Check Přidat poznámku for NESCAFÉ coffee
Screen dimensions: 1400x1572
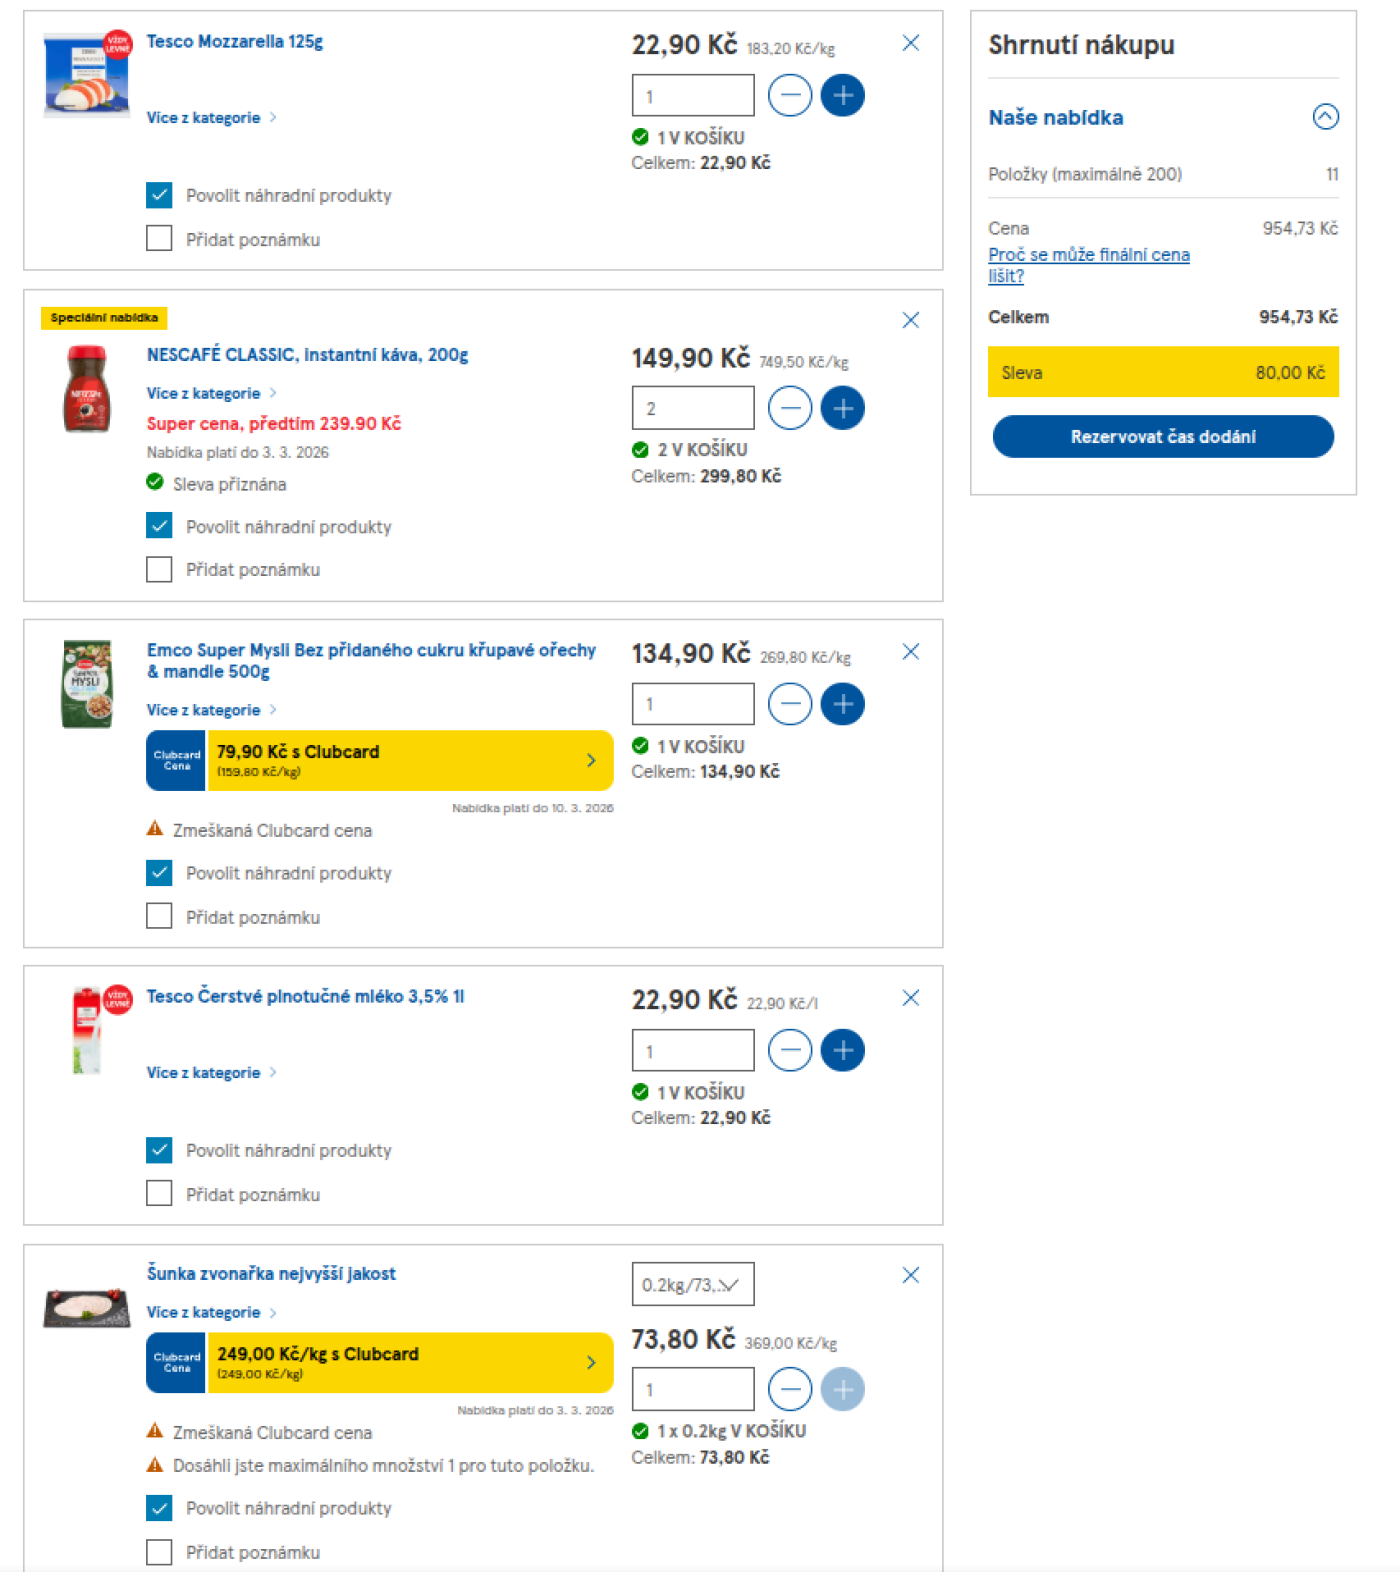point(159,569)
